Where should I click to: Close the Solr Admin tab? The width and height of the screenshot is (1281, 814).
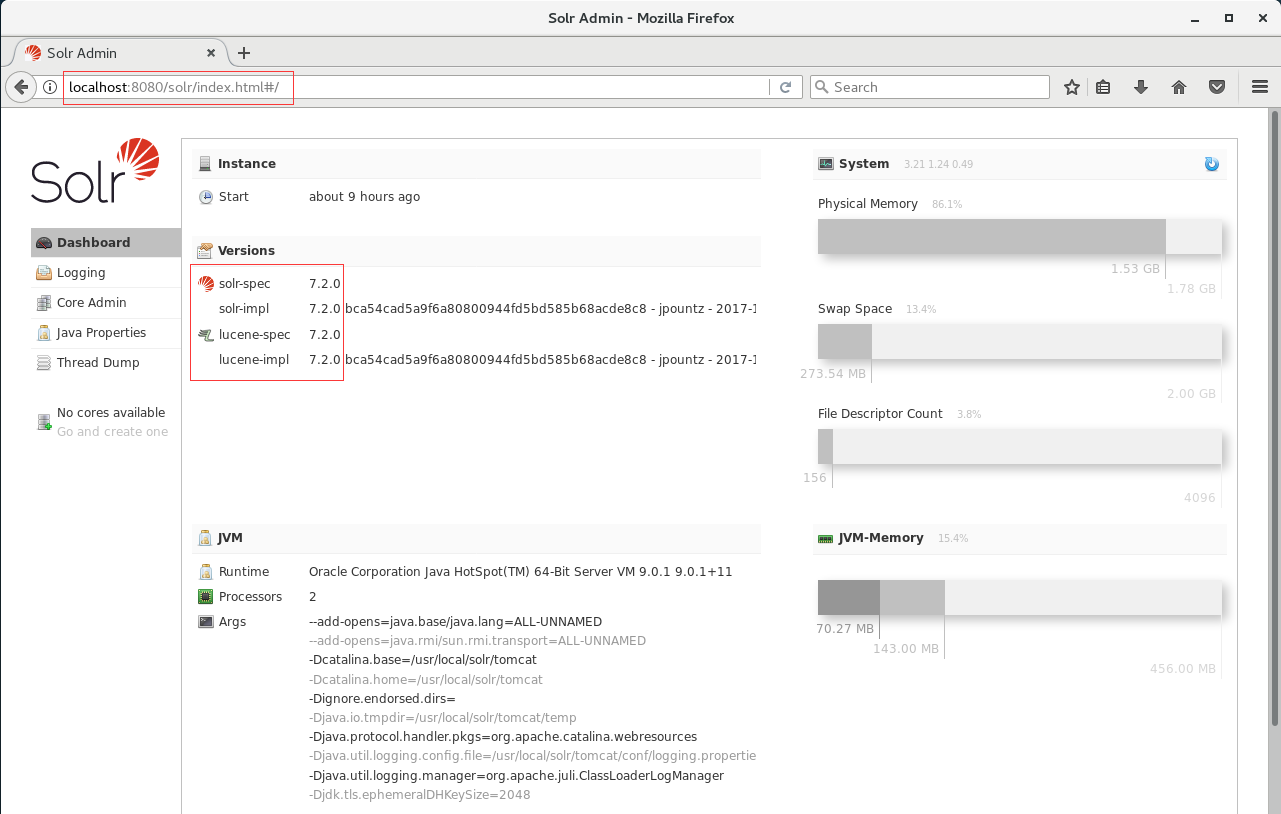(x=211, y=53)
